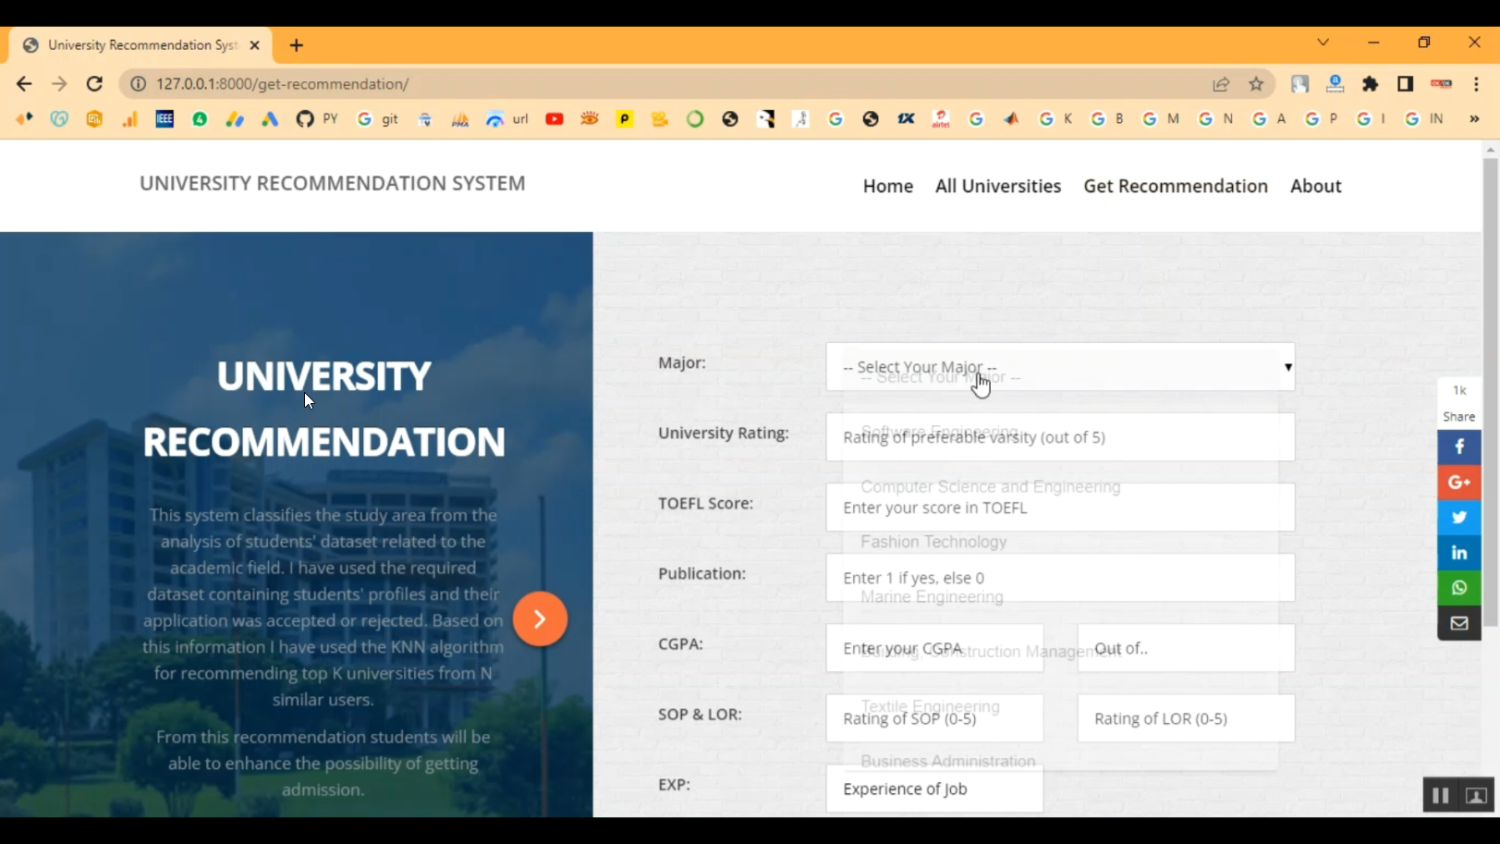This screenshot has height=844, width=1500.
Task: Focus the 'Rating of LOR (0-5)' field
Action: (x=1186, y=718)
